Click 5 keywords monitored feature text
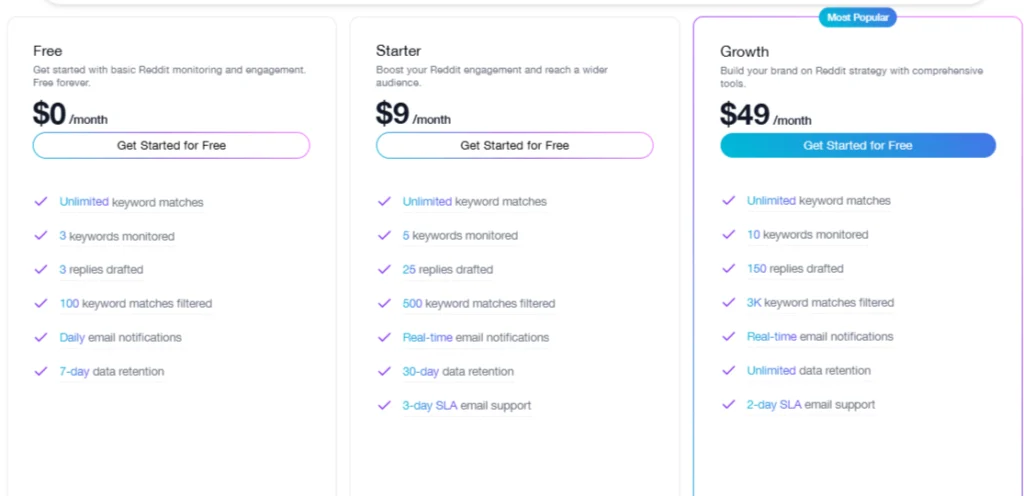This screenshot has height=496, width=1024. tap(460, 235)
